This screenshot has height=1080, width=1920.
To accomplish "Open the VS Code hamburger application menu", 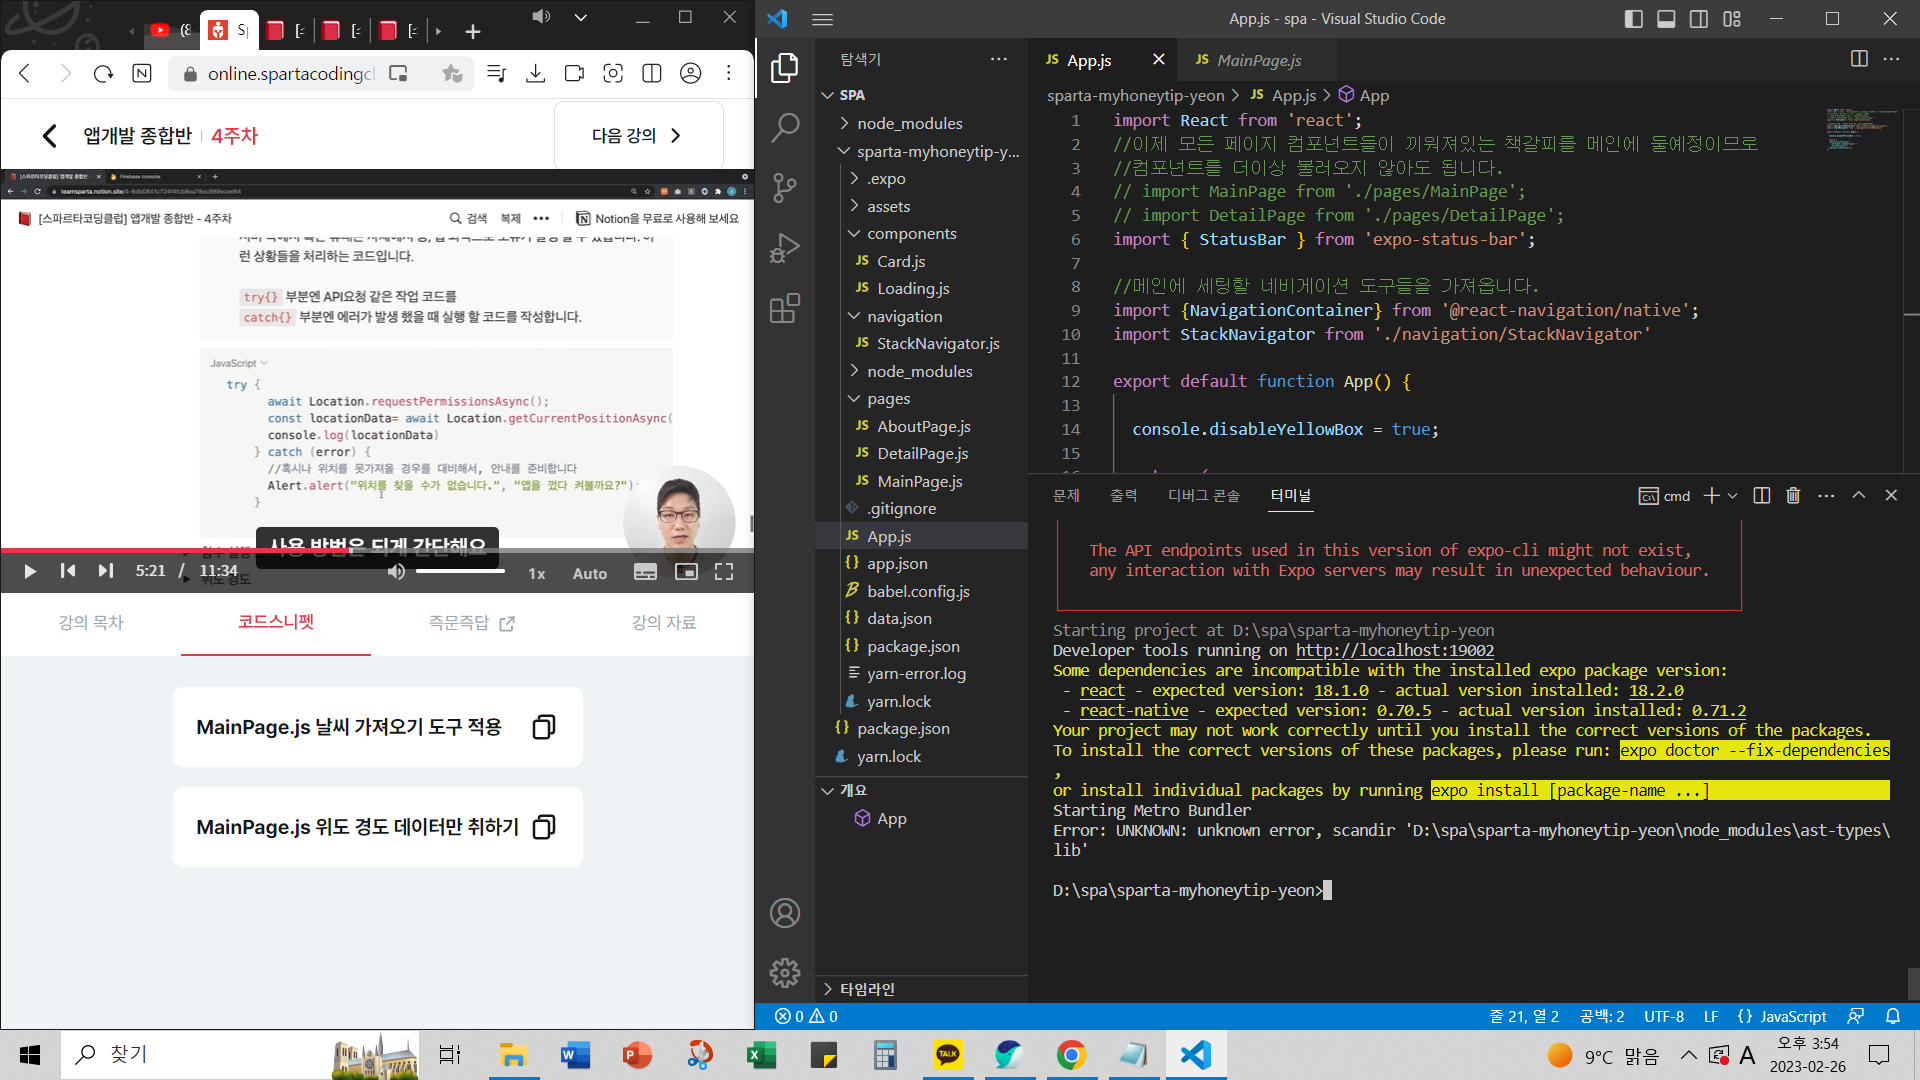I will coord(822,19).
